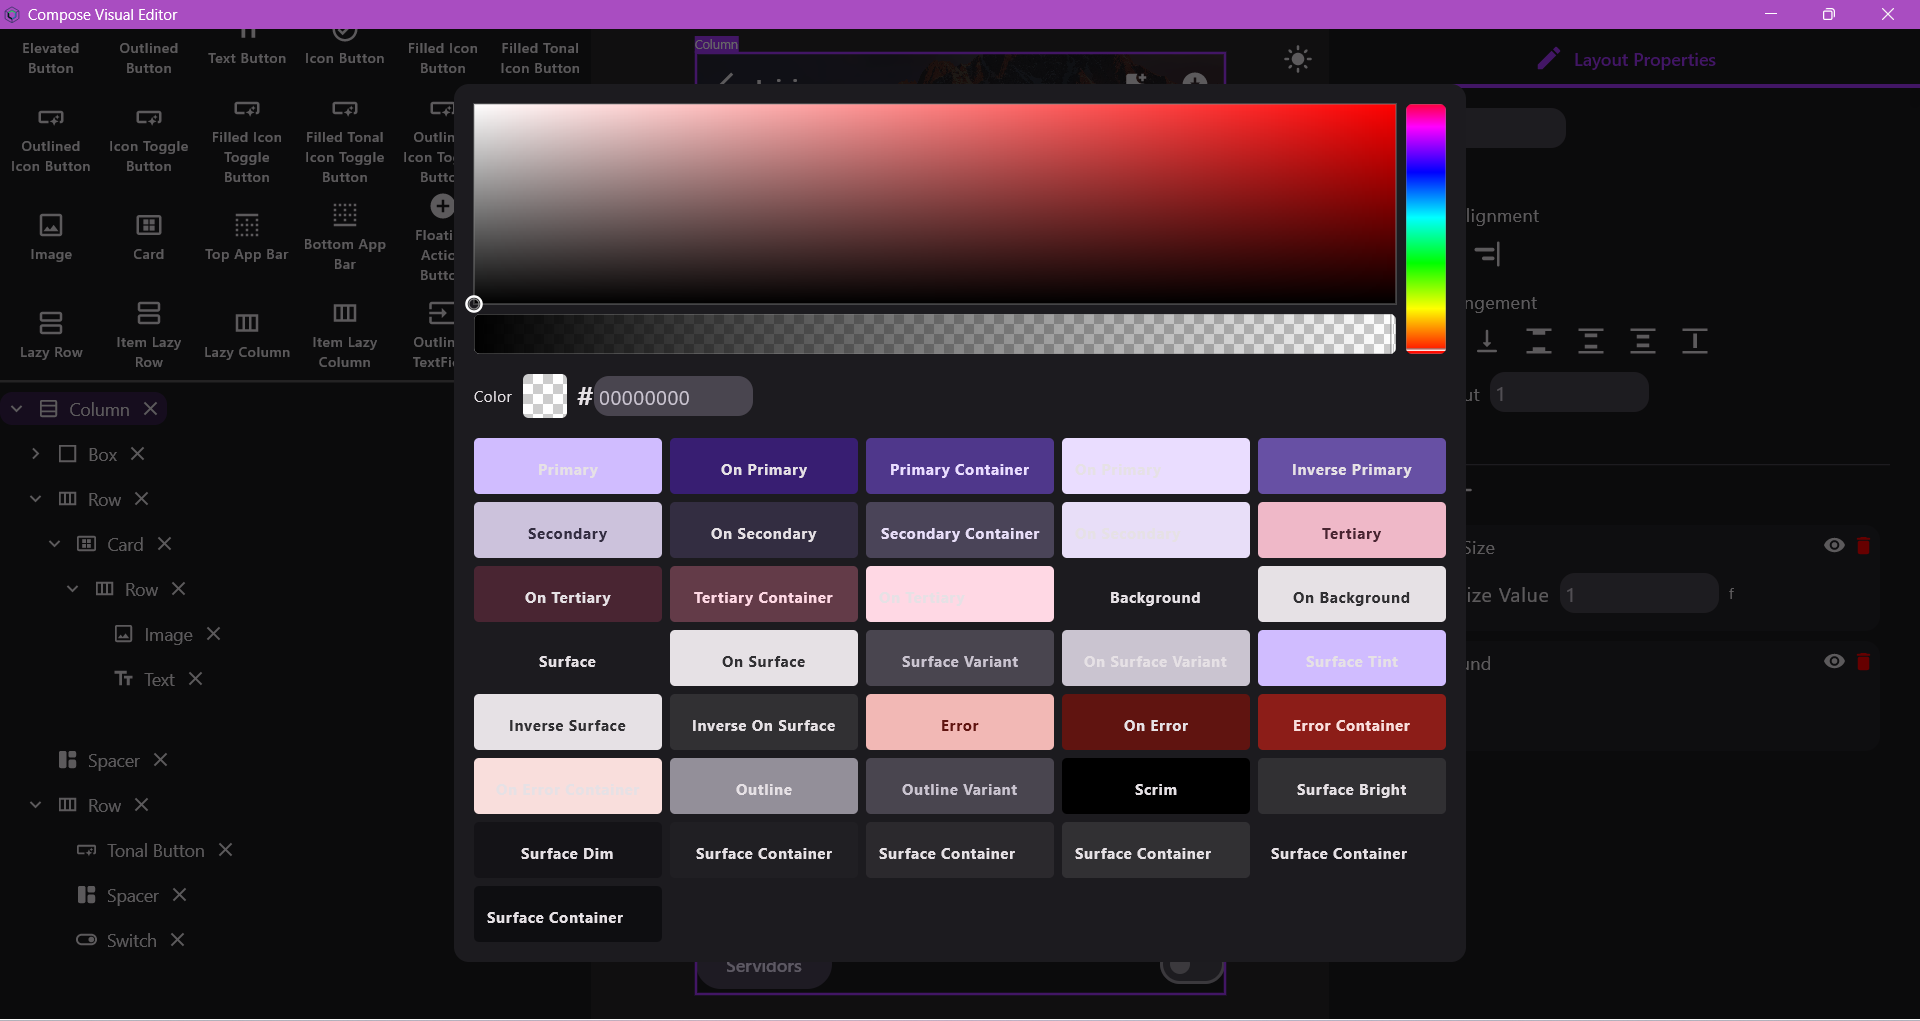Click the hex color input field
This screenshot has height=1021, width=1920.
672,396
